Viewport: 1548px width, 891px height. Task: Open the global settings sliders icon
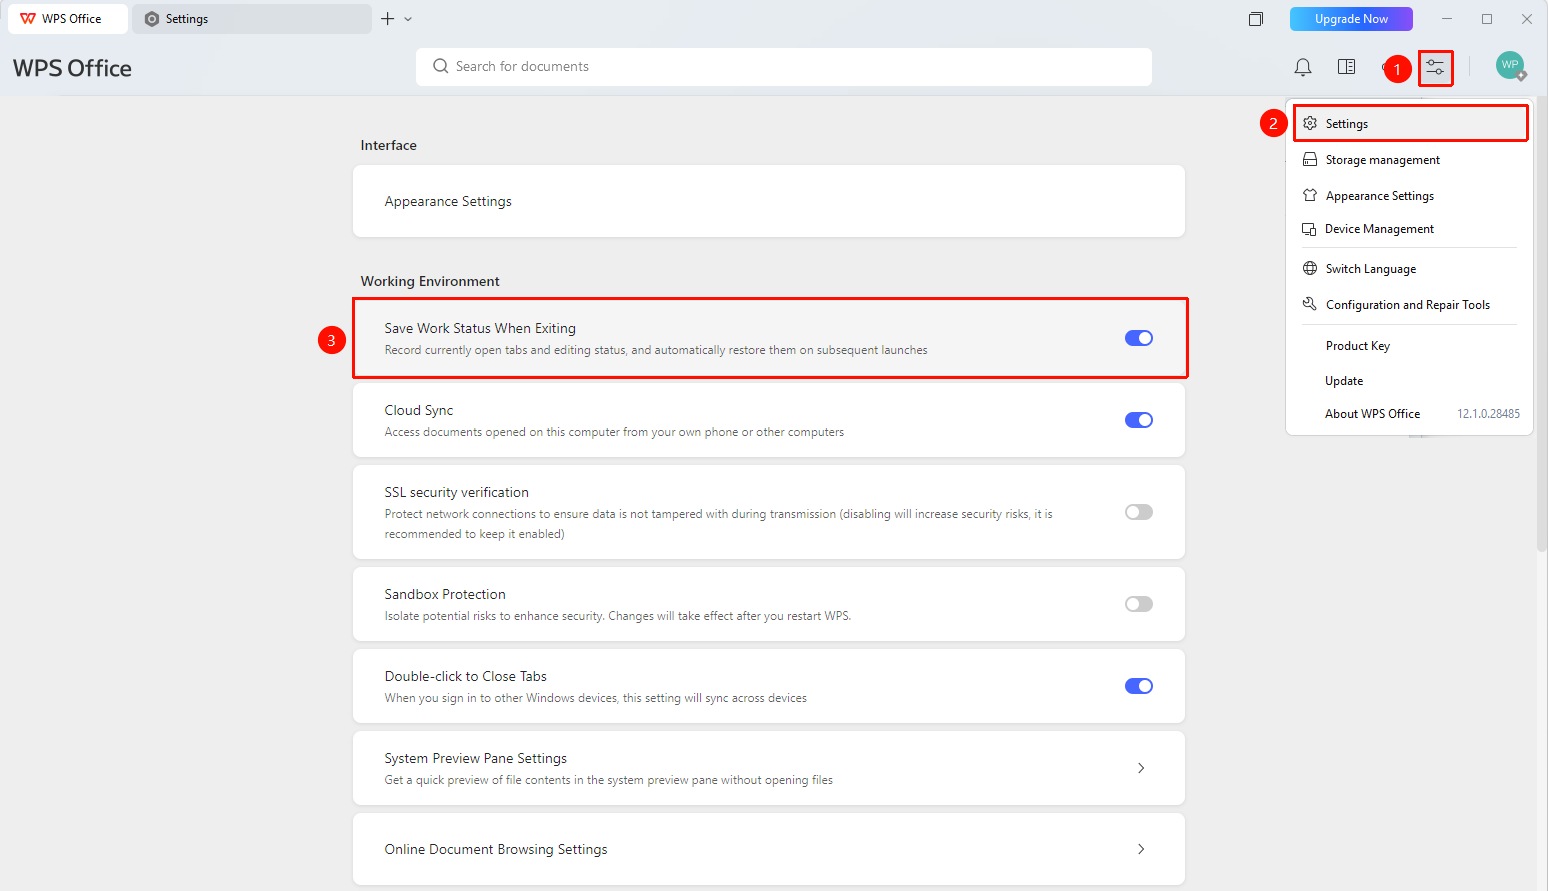(x=1435, y=68)
